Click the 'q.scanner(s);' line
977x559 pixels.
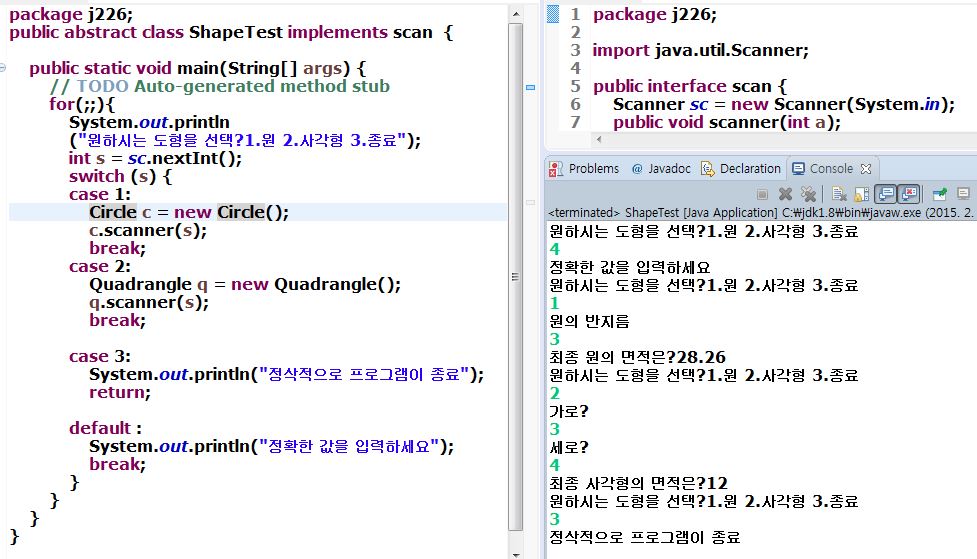pos(149,302)
